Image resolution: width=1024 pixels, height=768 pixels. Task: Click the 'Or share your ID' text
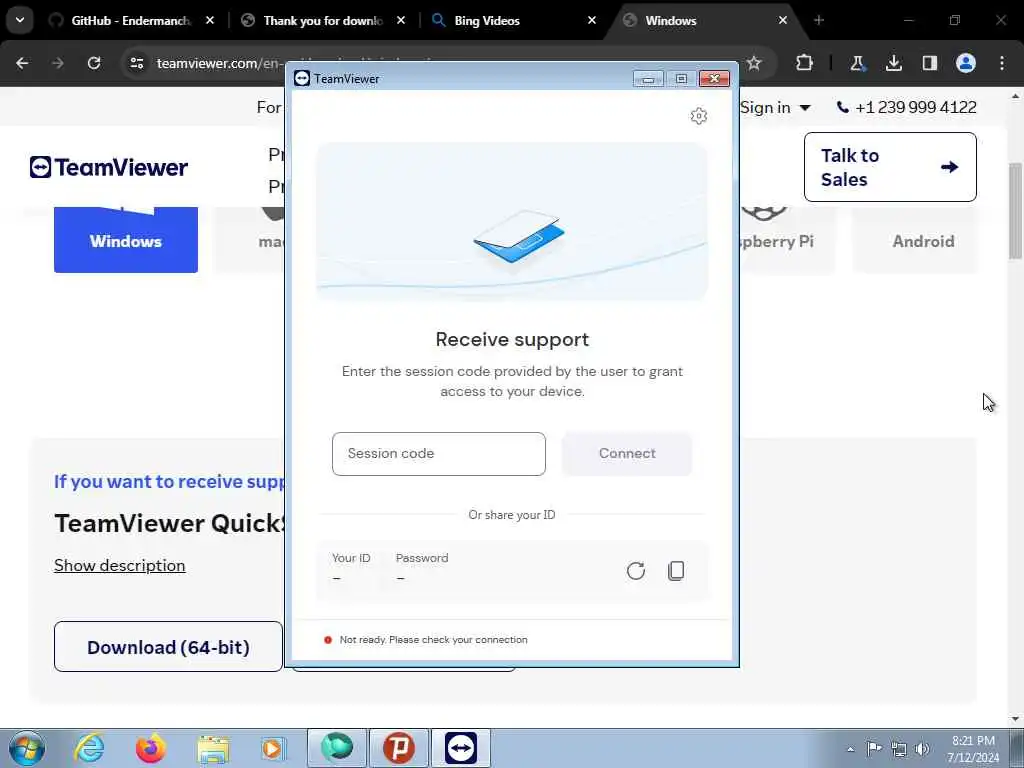(x=511, y=515)
